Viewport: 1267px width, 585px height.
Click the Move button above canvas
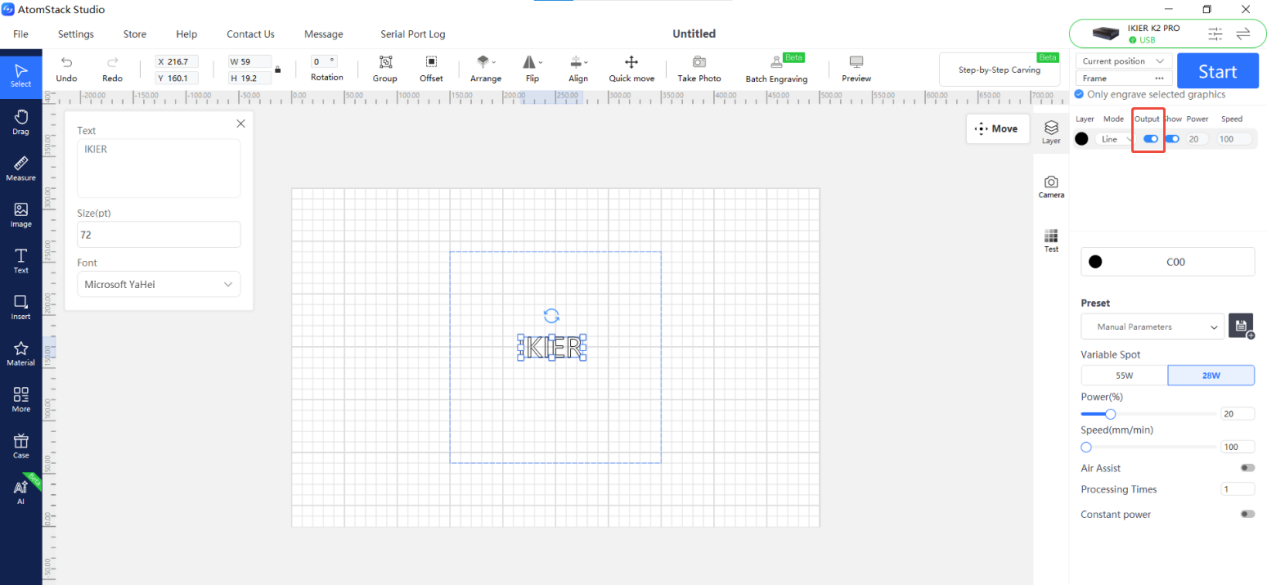click(x=997, y=129)
